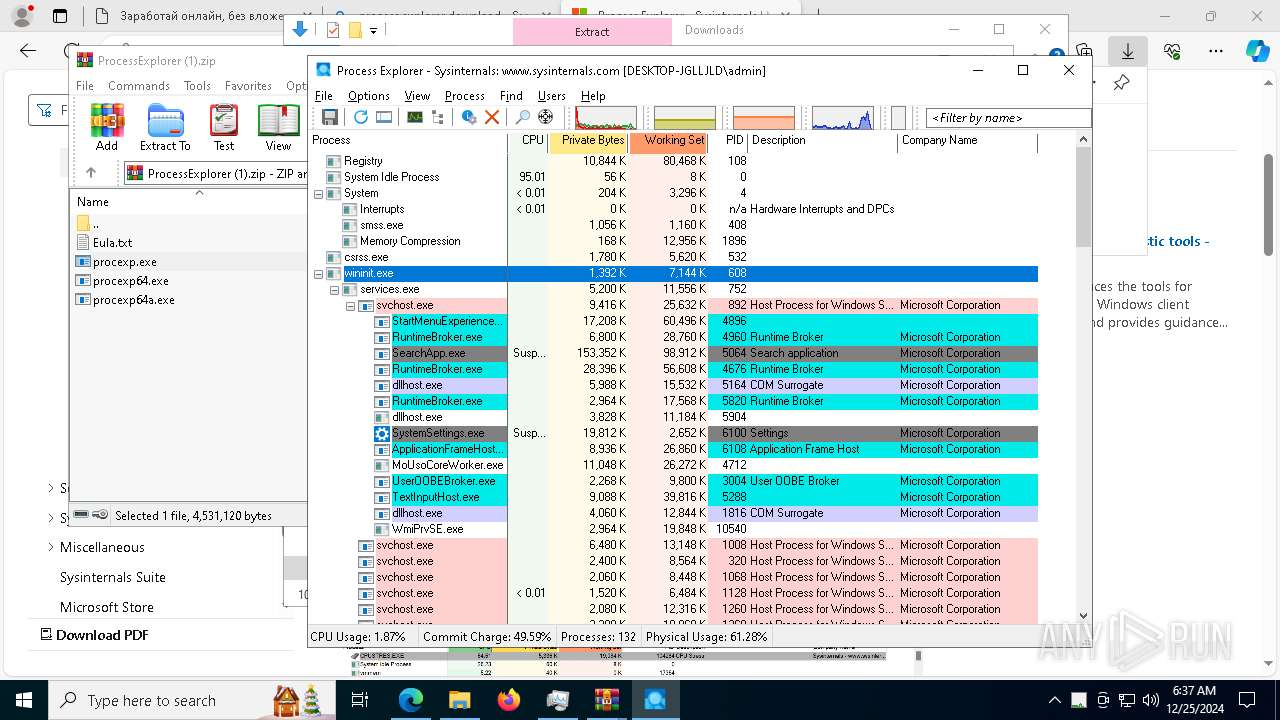Open the System Information graph icon
This screenshot has width=1280, height=720.
[414, 117]
